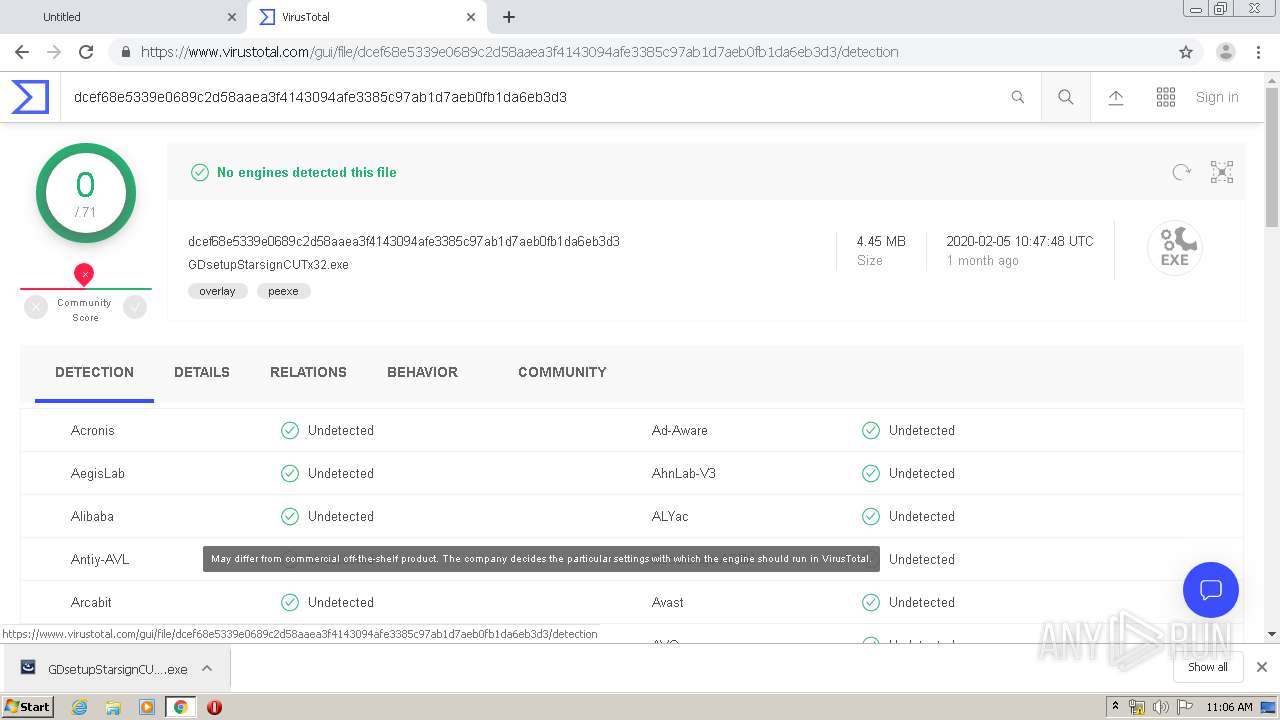Close the VirusTotal browser tab

[471, 17]
